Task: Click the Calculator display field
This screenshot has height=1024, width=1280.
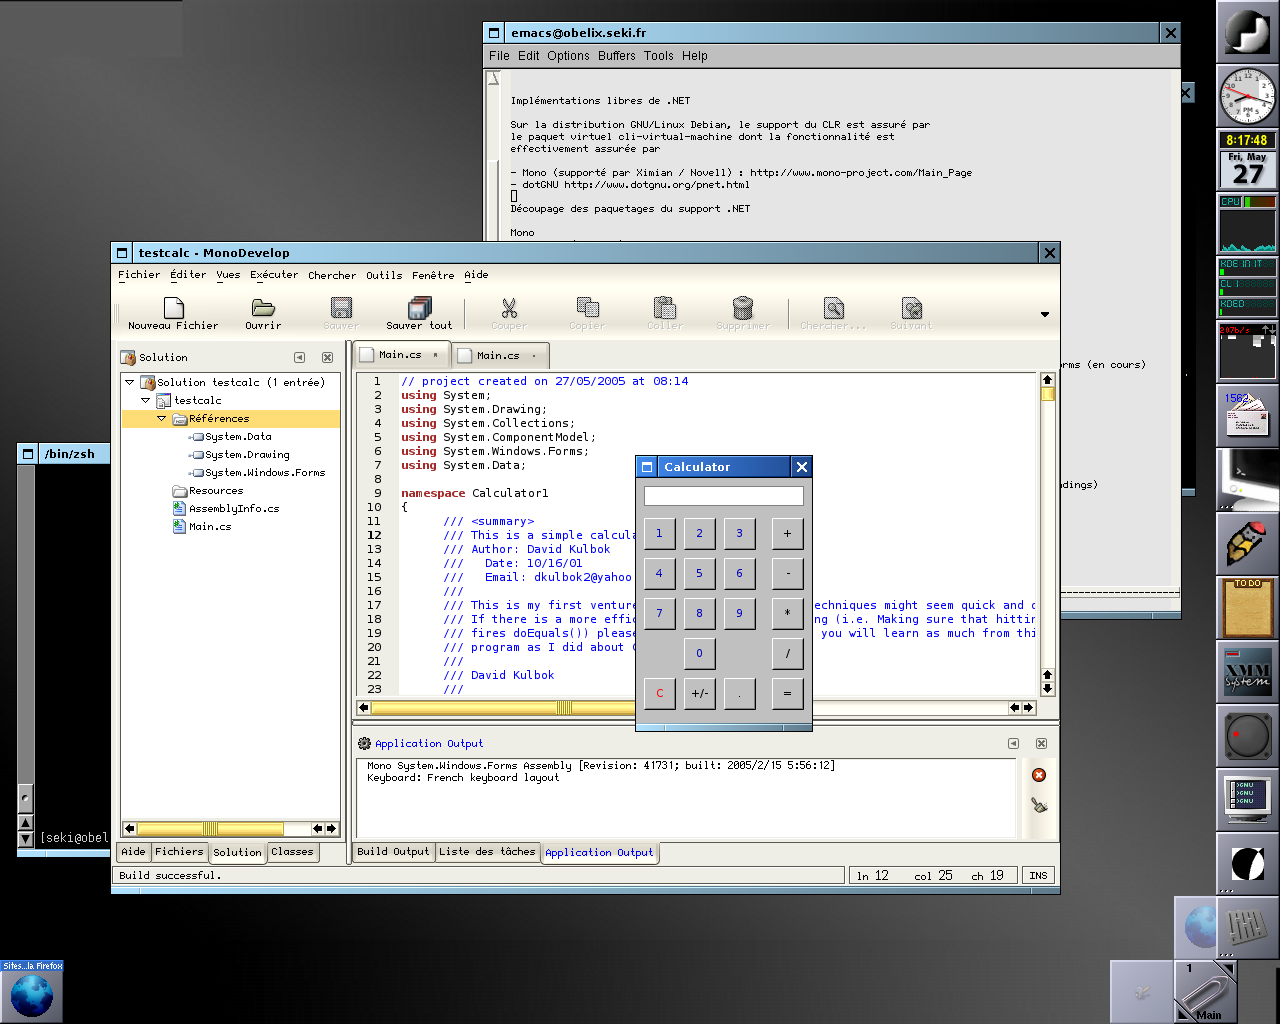Action: [x=724, y=496]
